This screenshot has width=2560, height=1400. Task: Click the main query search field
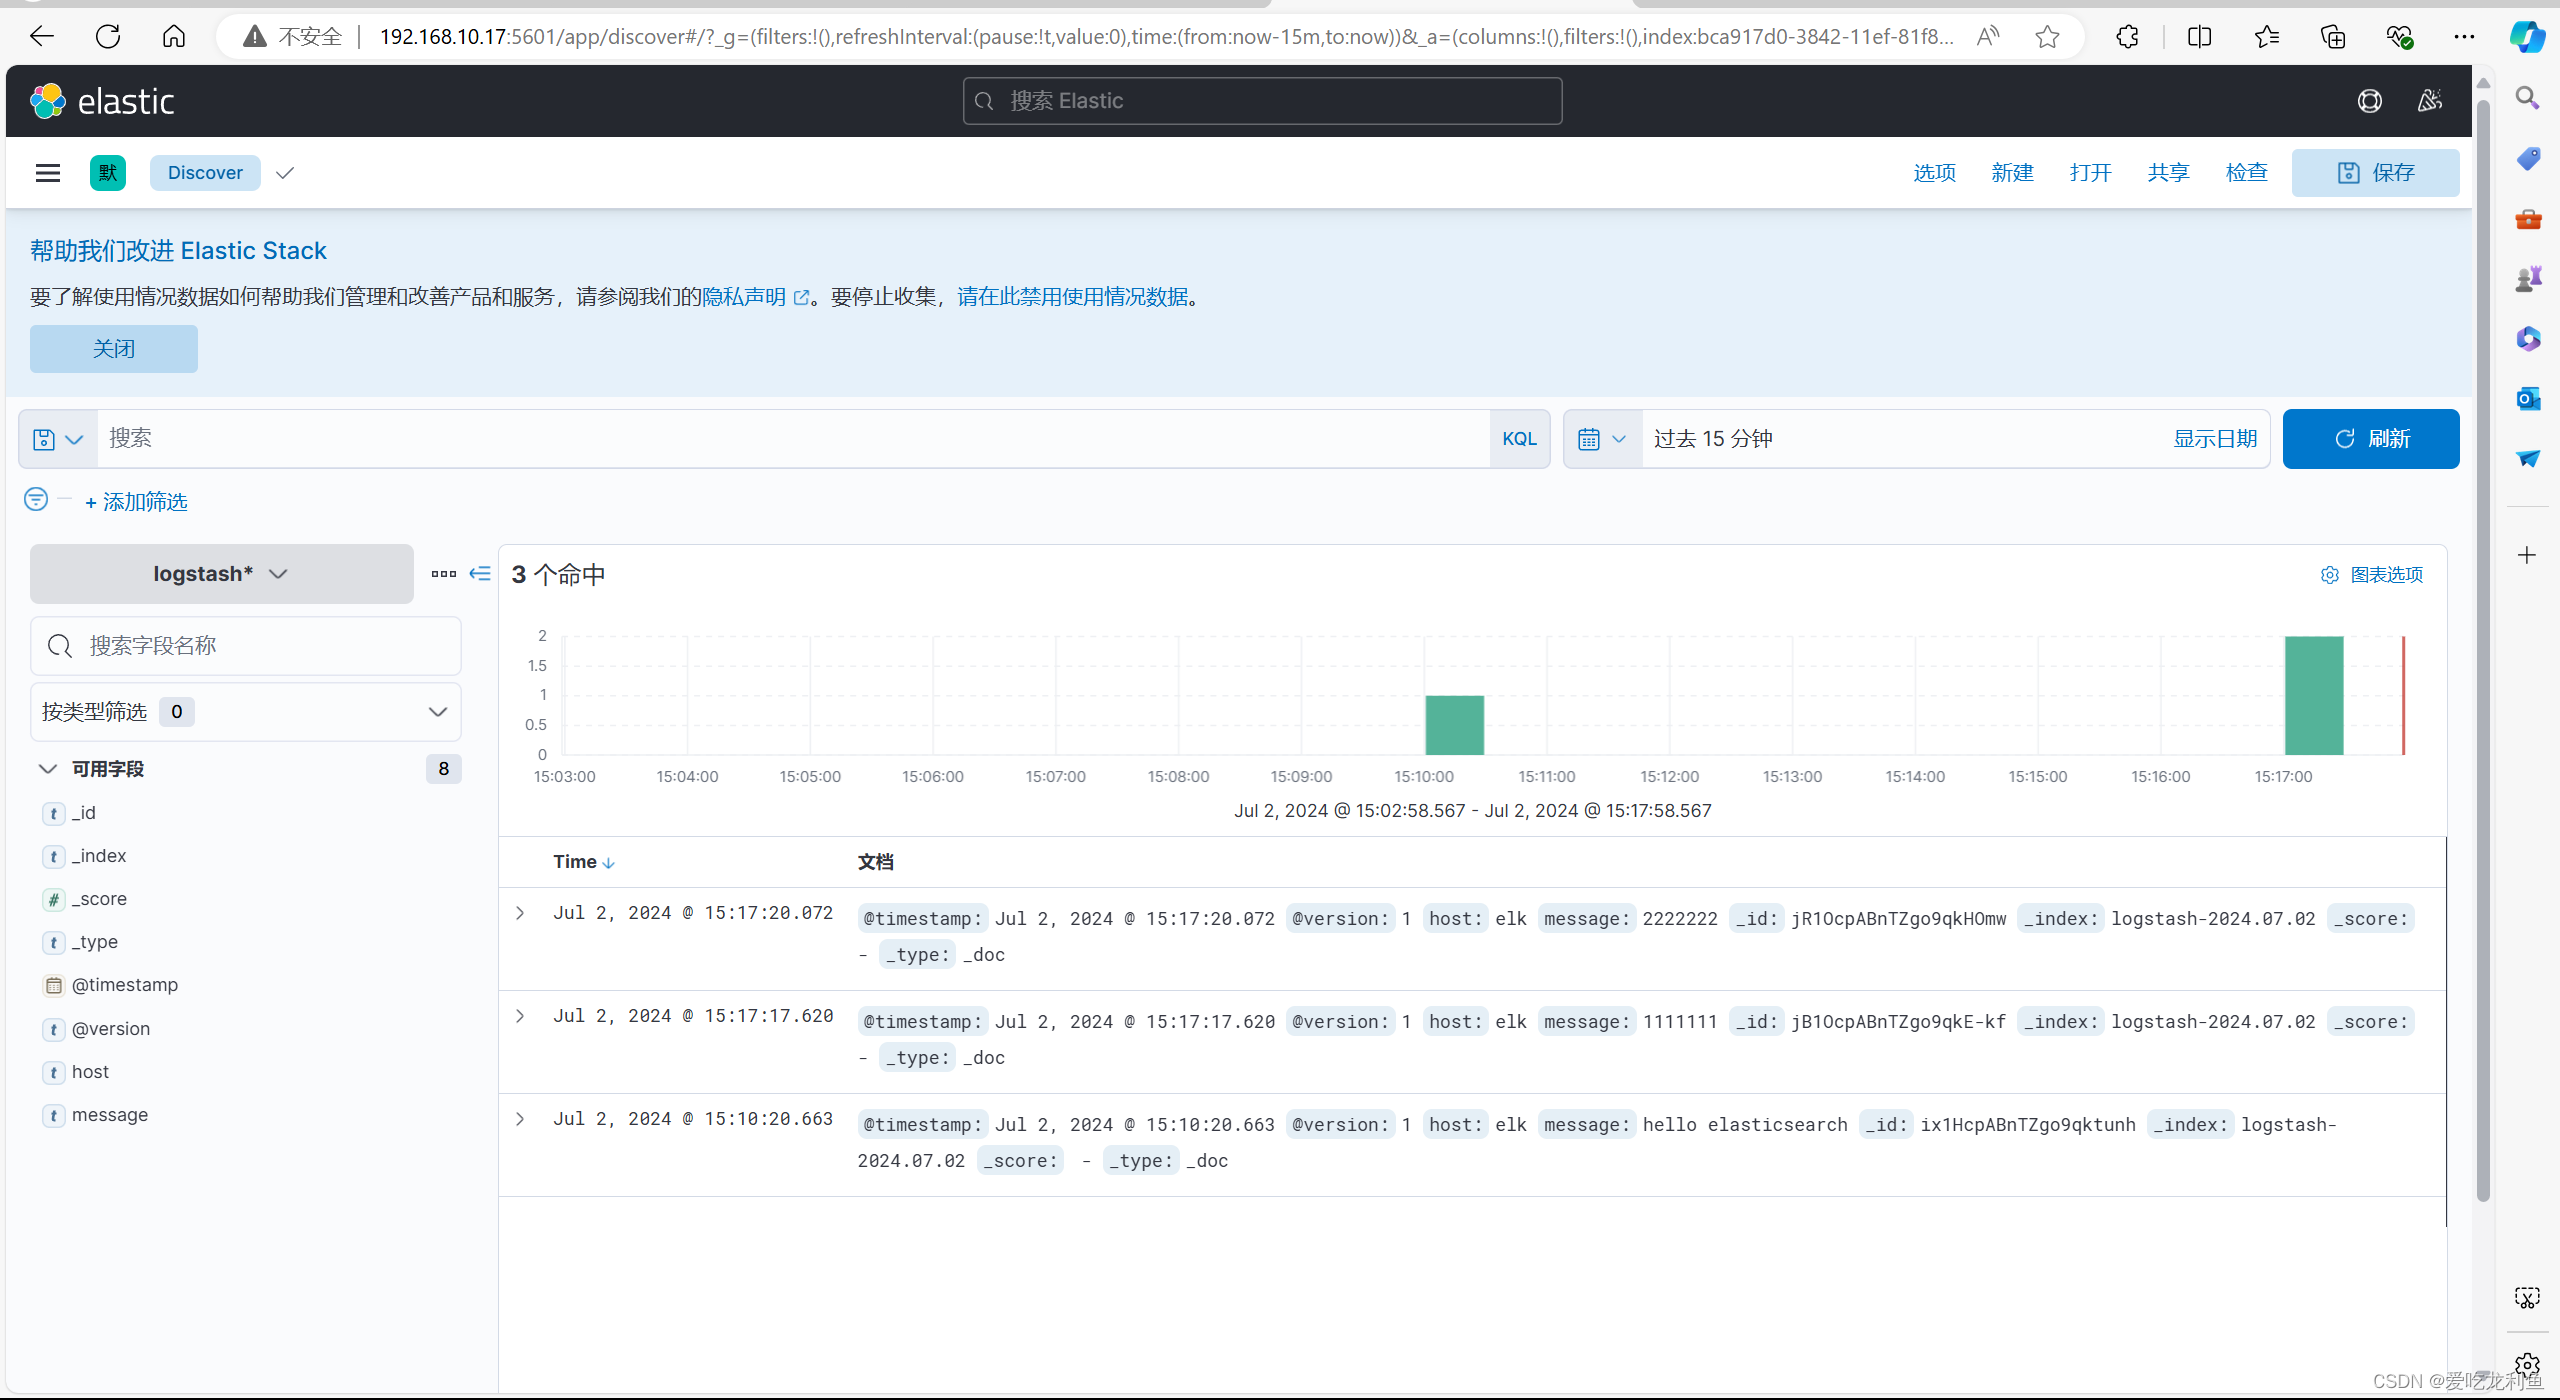tap(793, 439)
